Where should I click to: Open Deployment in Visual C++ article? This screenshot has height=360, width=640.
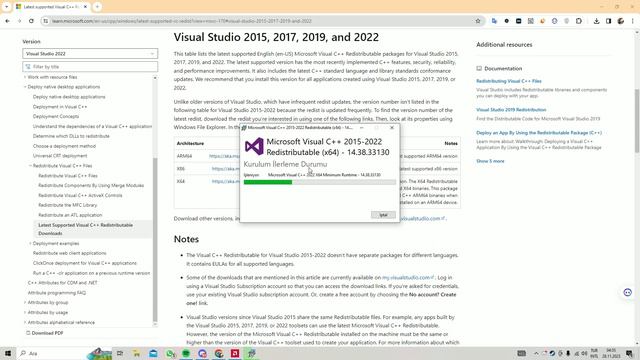[x=60, y=107]
